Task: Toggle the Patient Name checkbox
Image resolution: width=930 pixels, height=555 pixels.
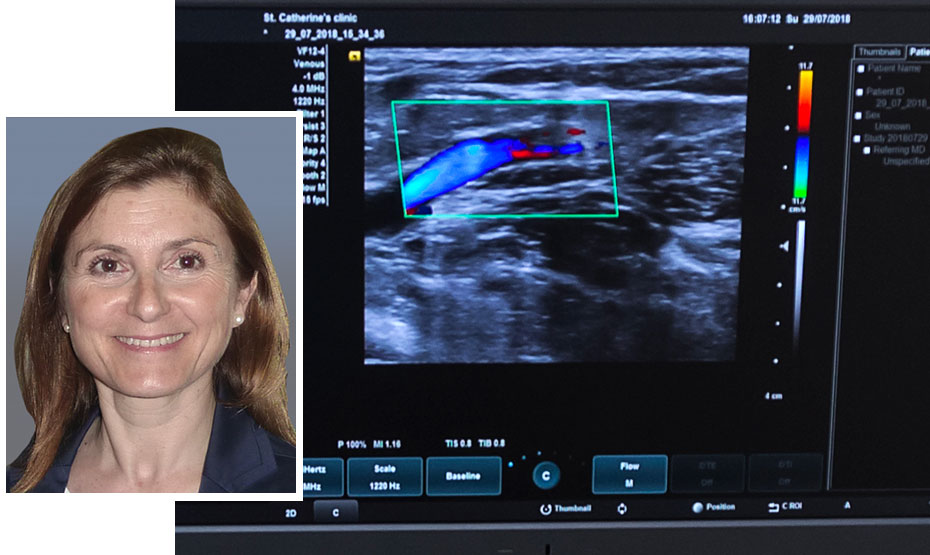Action: tap(860, 68)
